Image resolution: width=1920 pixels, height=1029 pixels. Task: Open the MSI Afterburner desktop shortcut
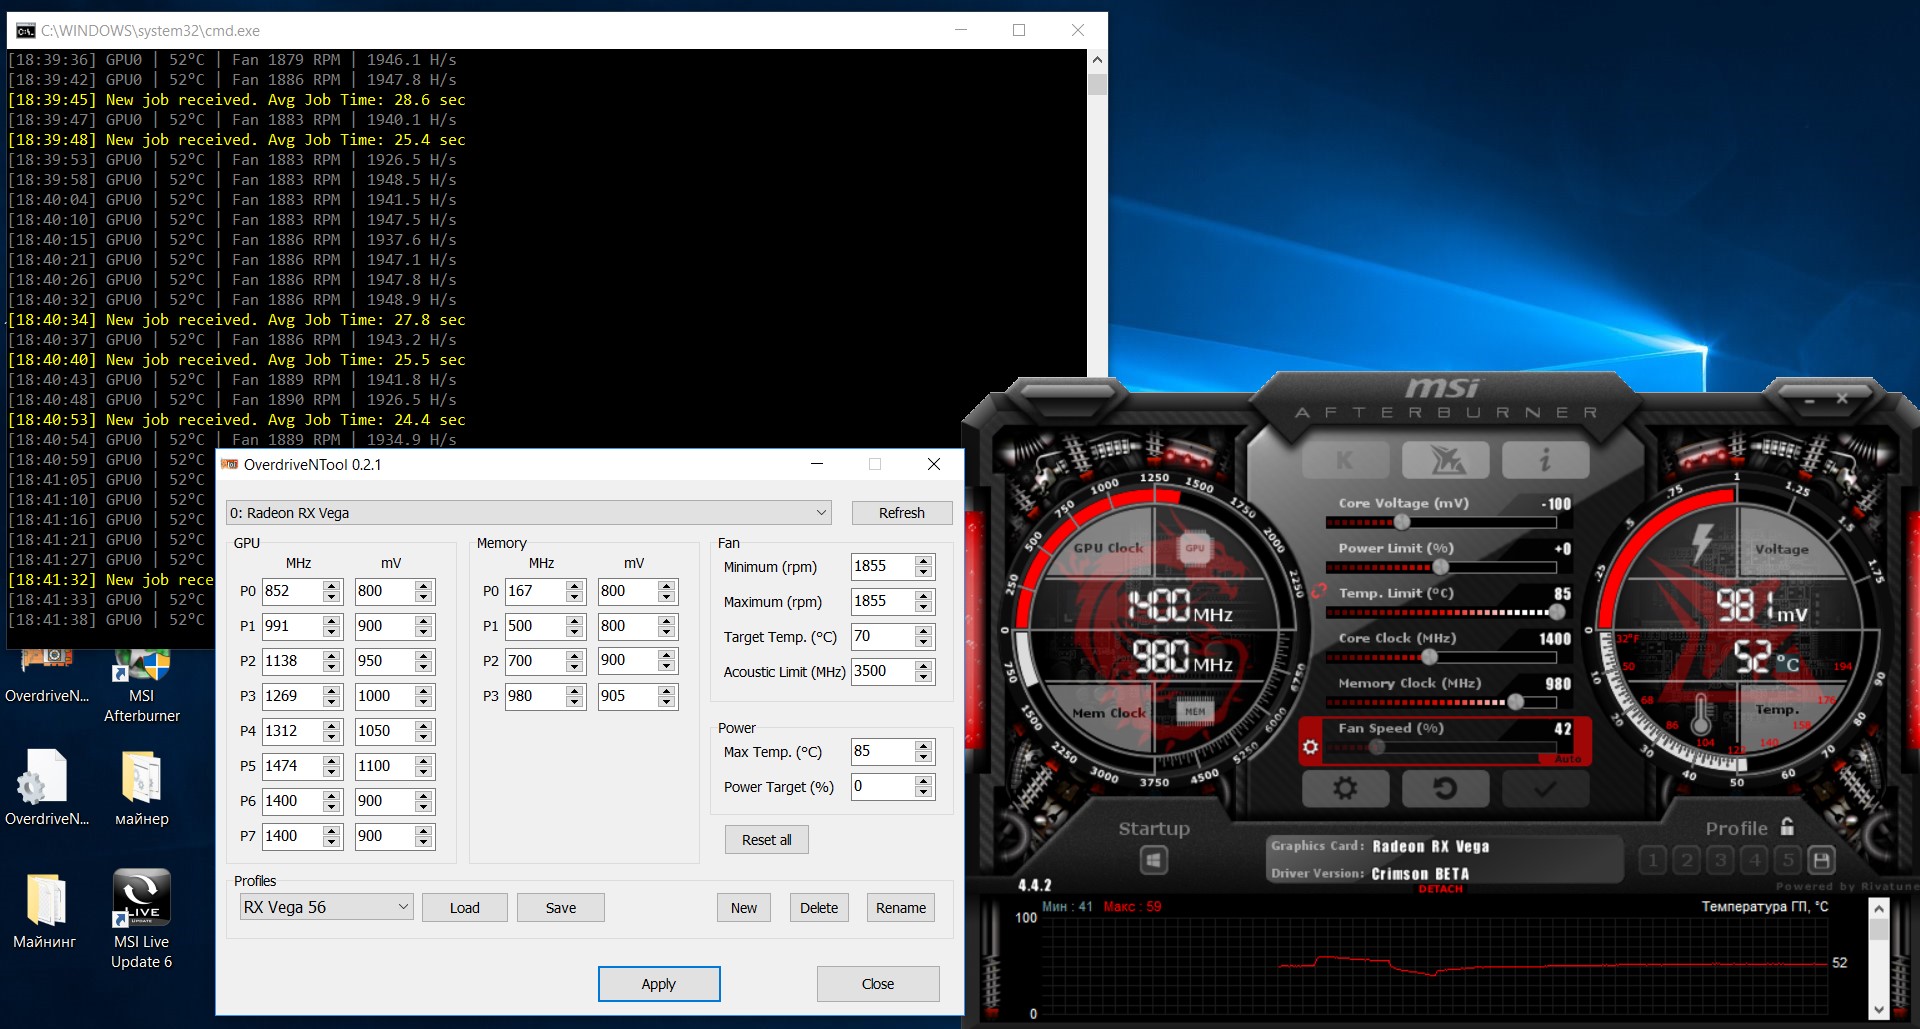142,685
